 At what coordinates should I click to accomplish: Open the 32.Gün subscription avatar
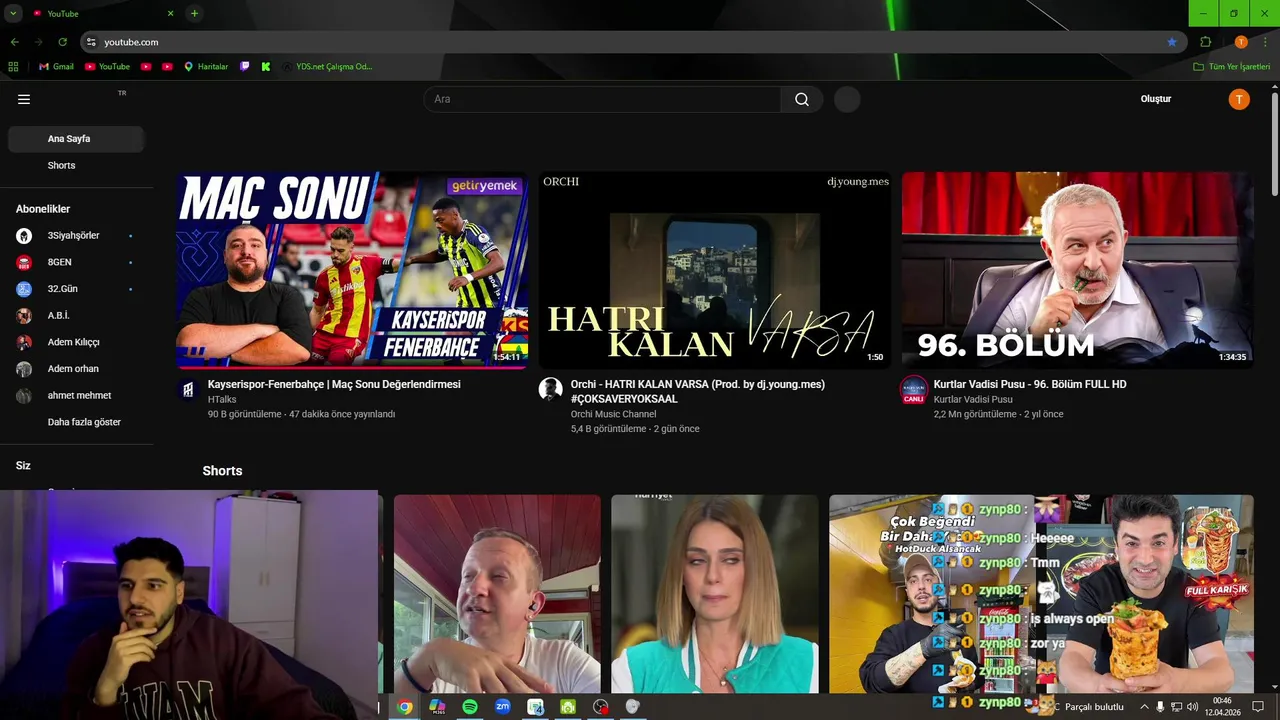(24, 289)
